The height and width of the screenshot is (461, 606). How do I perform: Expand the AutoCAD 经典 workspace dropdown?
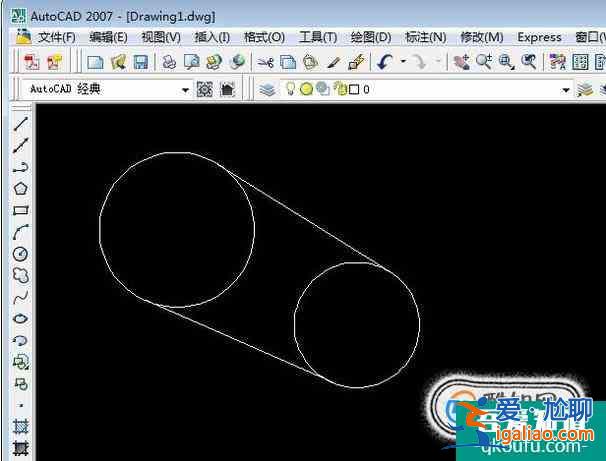tap(185, 90)
